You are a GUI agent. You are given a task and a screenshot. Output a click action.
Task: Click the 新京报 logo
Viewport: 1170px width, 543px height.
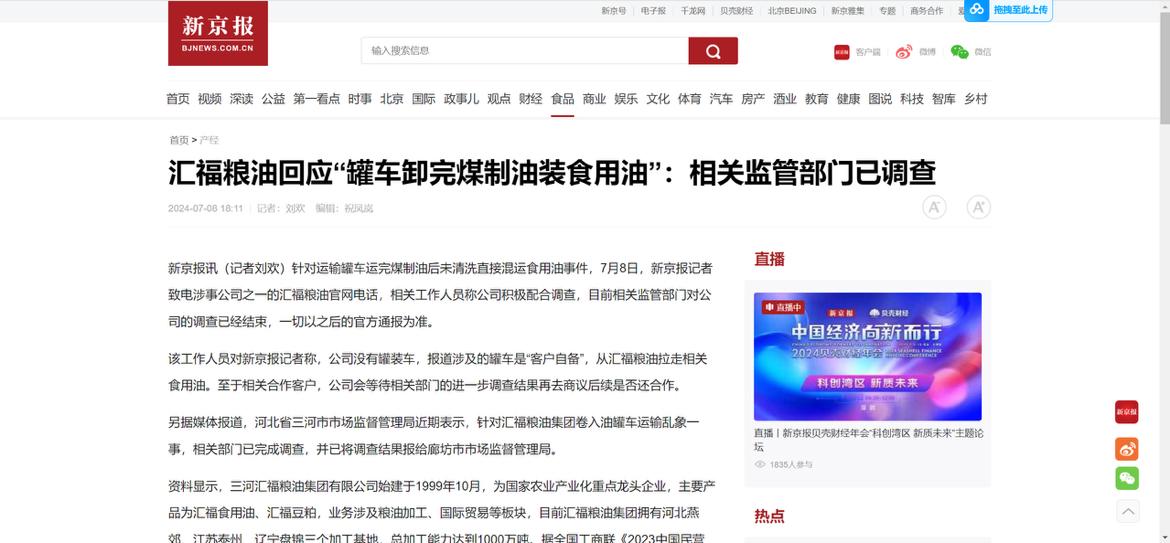(x=217, y=33)
